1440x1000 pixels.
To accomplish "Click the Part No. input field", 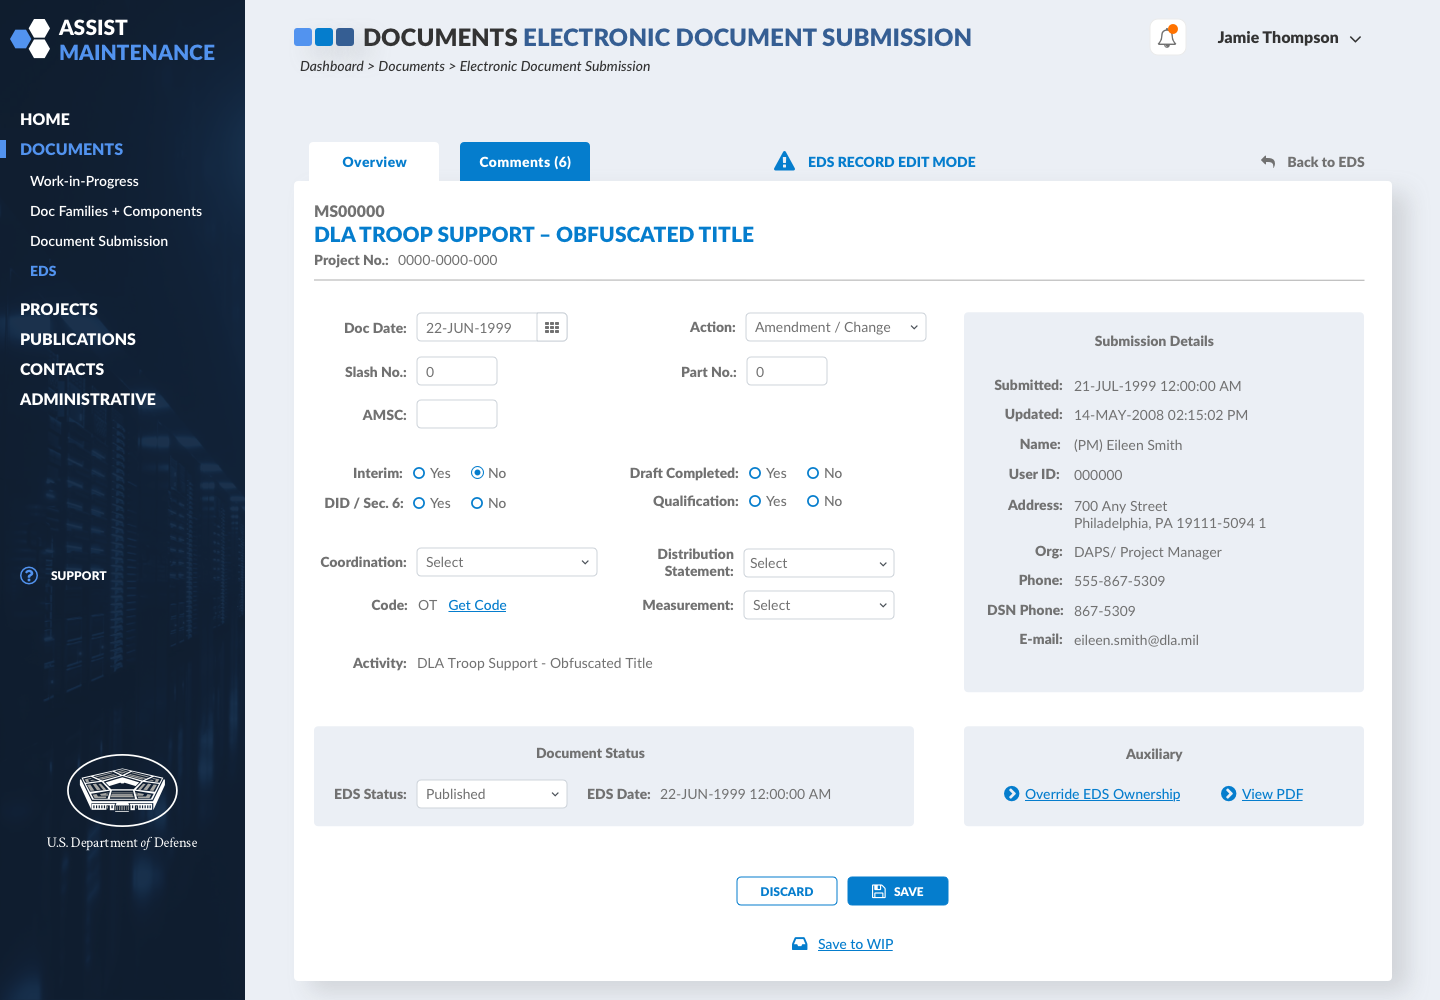I will pyautogui.click(x=787, y=371).
